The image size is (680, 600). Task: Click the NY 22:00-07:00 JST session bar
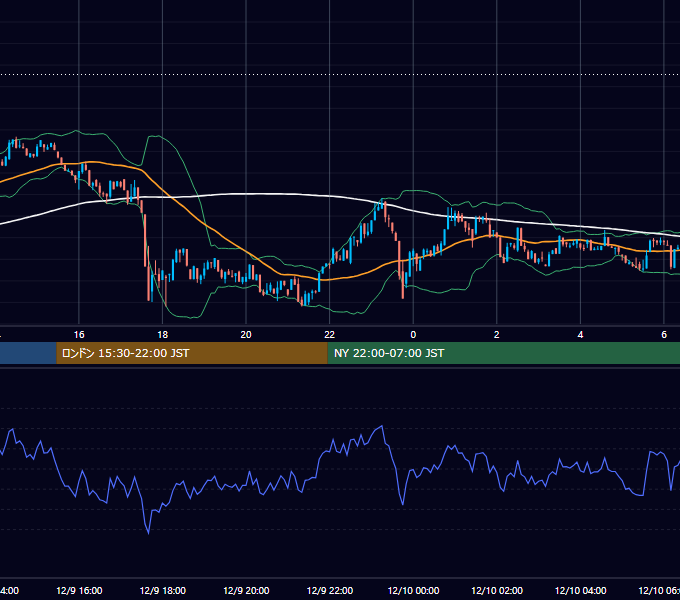click(x=503, y=353)
